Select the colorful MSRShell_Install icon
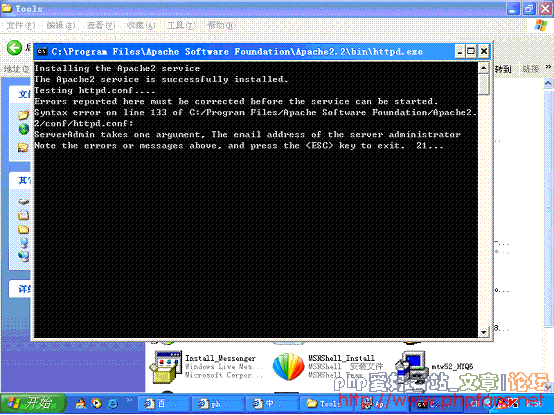Screen dimensions: 554x415 coord(288,367)
